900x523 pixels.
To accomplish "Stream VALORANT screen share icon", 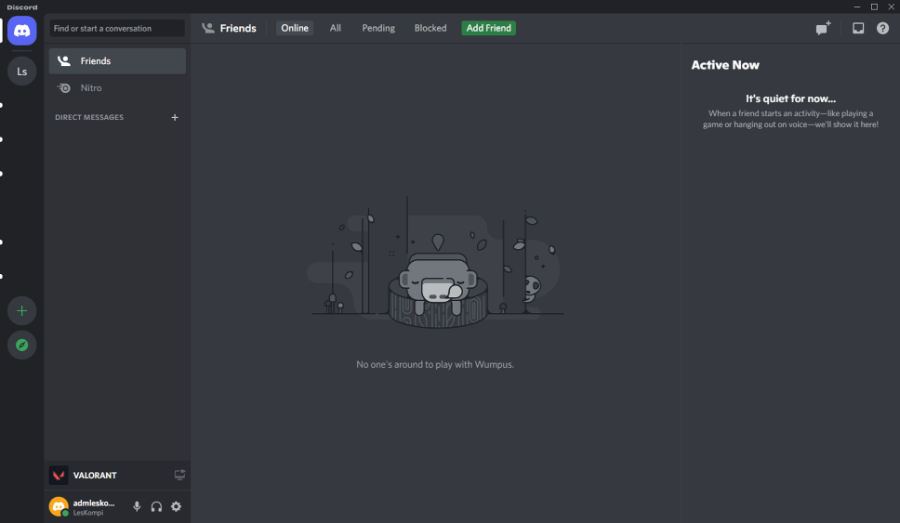I will click(x=180, y=475).
